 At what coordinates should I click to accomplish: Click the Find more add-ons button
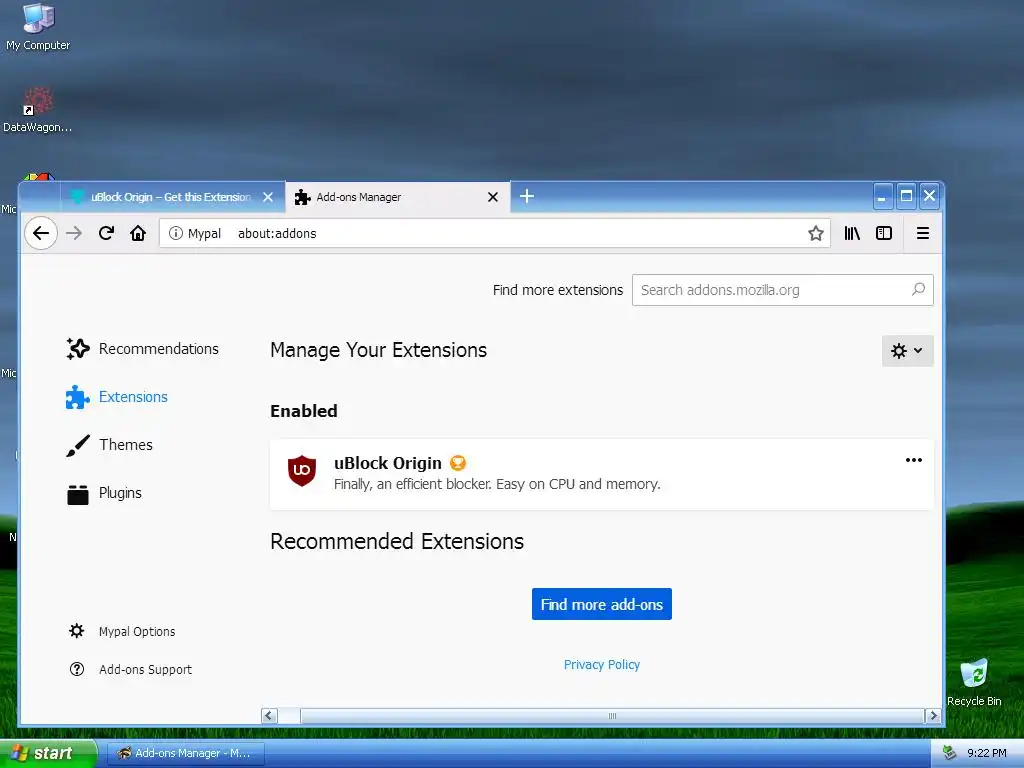pyautogui.click(x=601, y=604)
